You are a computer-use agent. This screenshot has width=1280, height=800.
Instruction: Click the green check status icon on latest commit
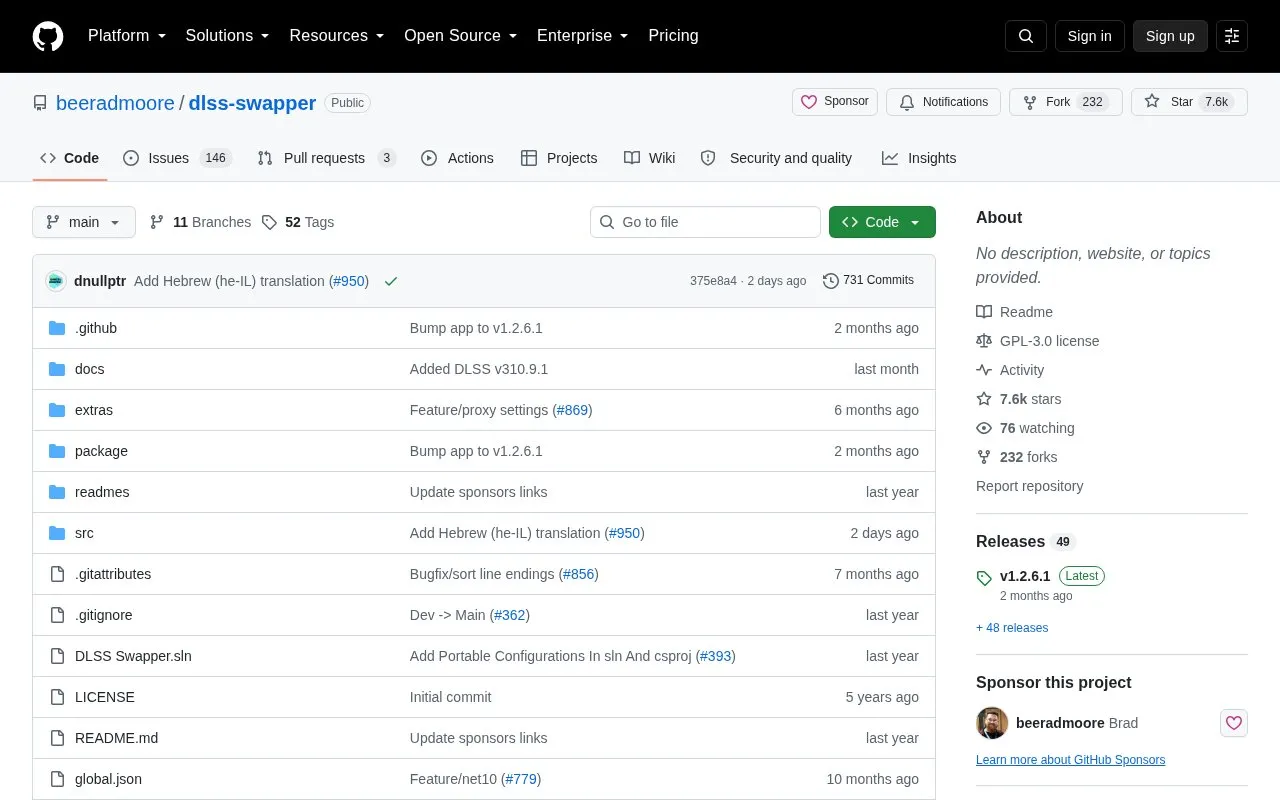coord(391,281)
